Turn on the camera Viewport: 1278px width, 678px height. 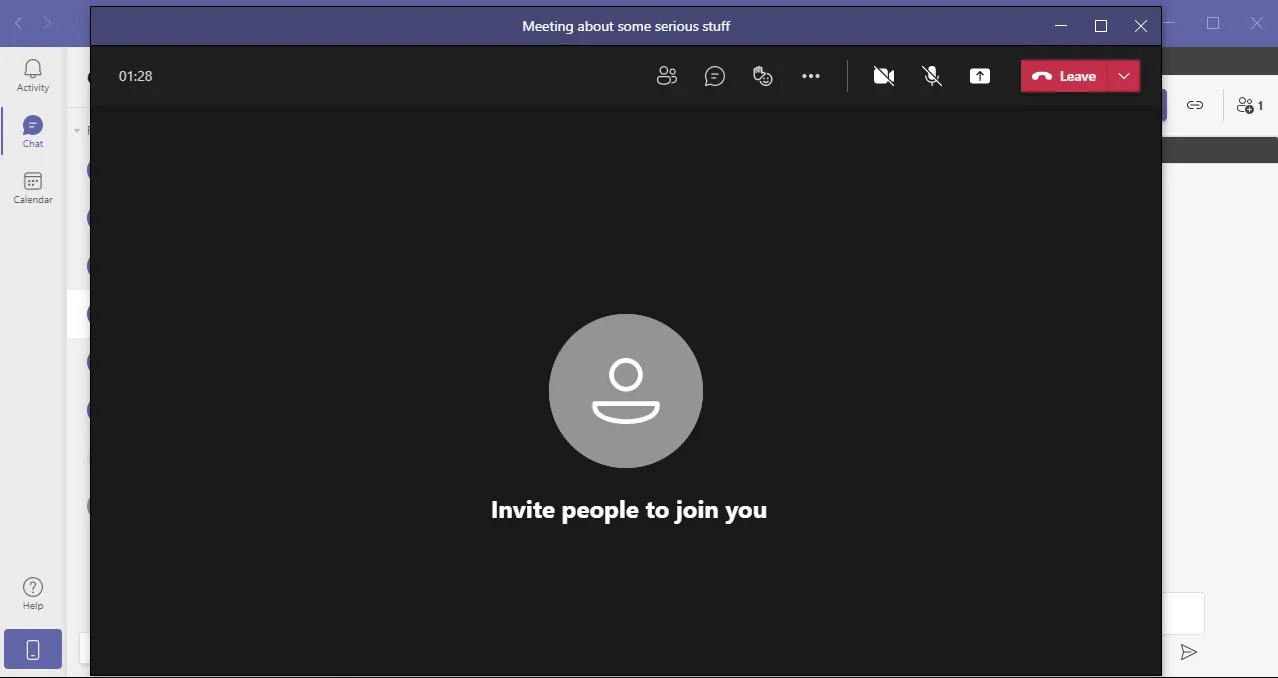click(x=884, y=76)
